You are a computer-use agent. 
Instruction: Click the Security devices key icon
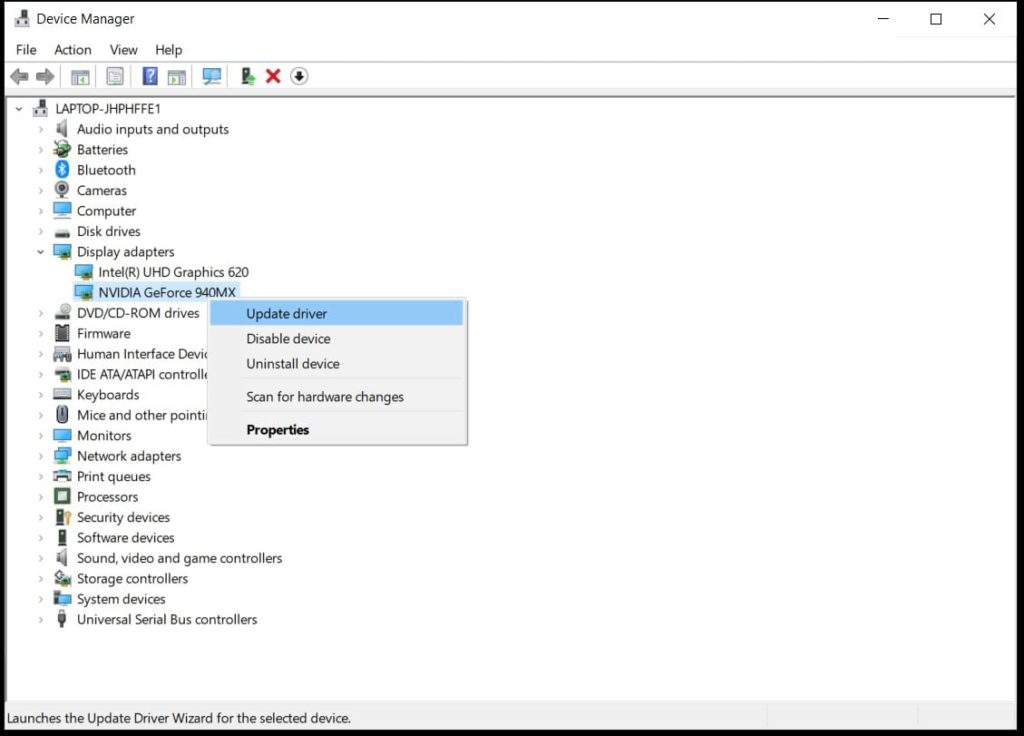click(x=63, y=517)
